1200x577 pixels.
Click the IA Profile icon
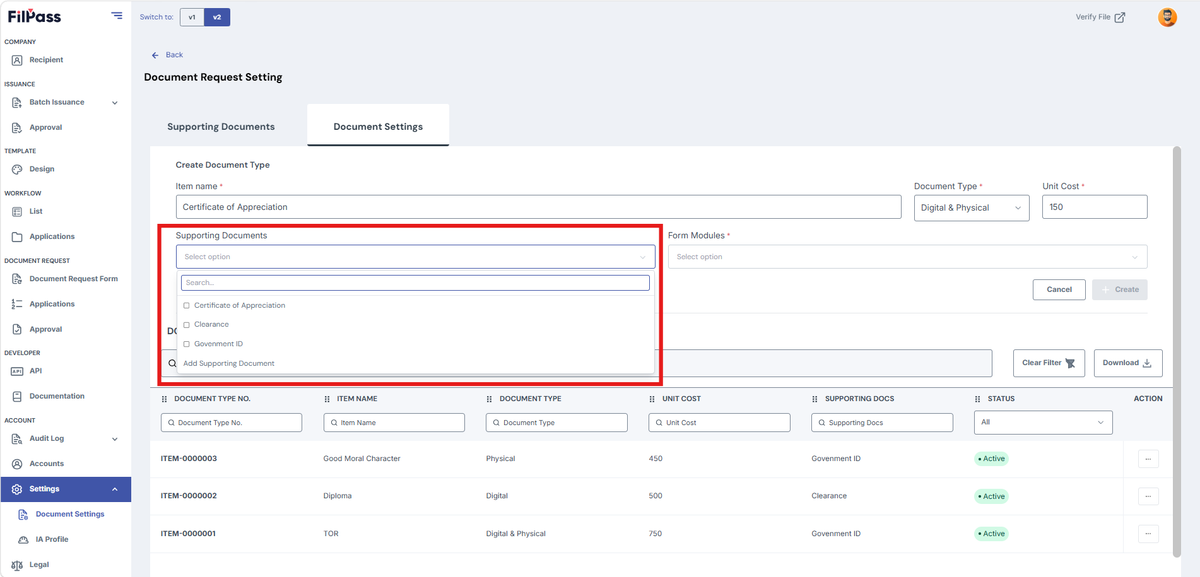(x=23, y=539)
